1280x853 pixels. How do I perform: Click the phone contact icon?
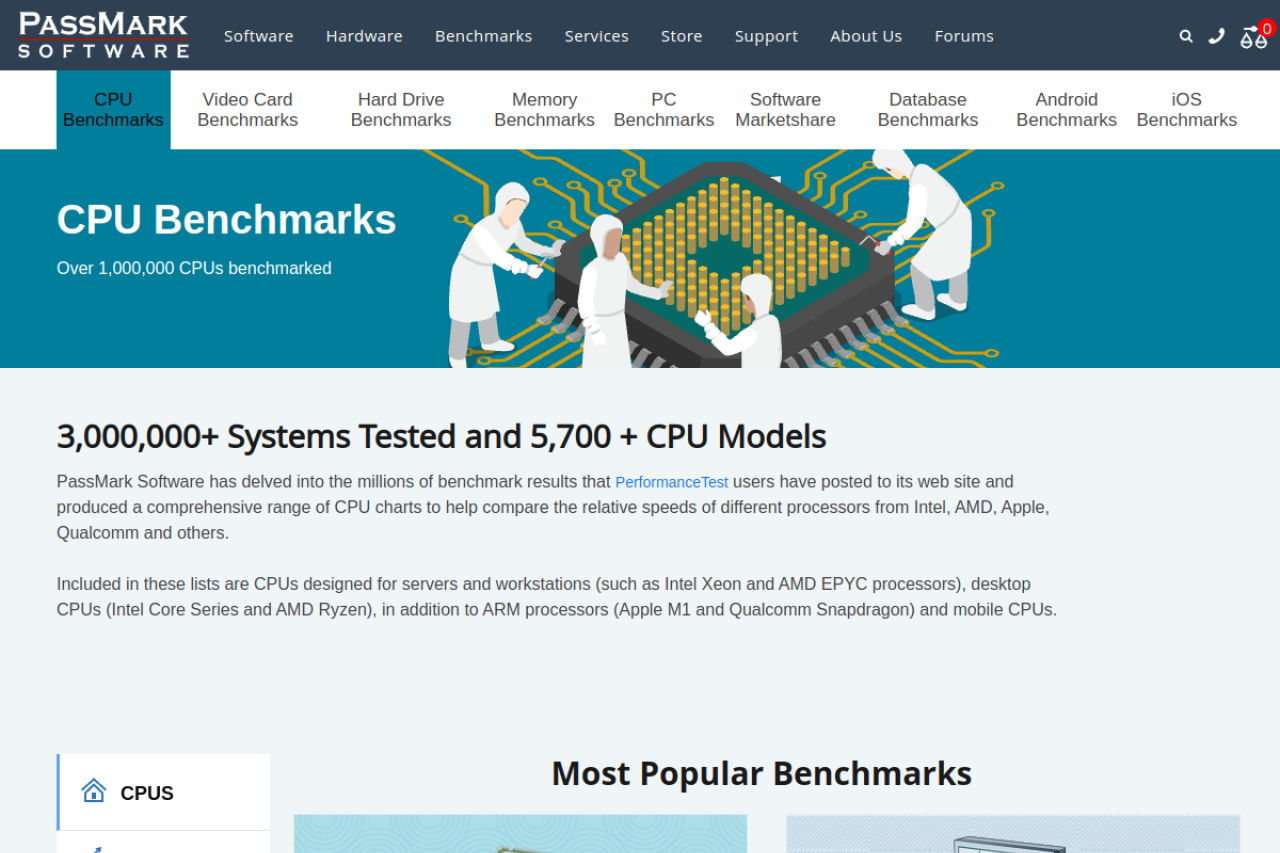(1216, 36)
